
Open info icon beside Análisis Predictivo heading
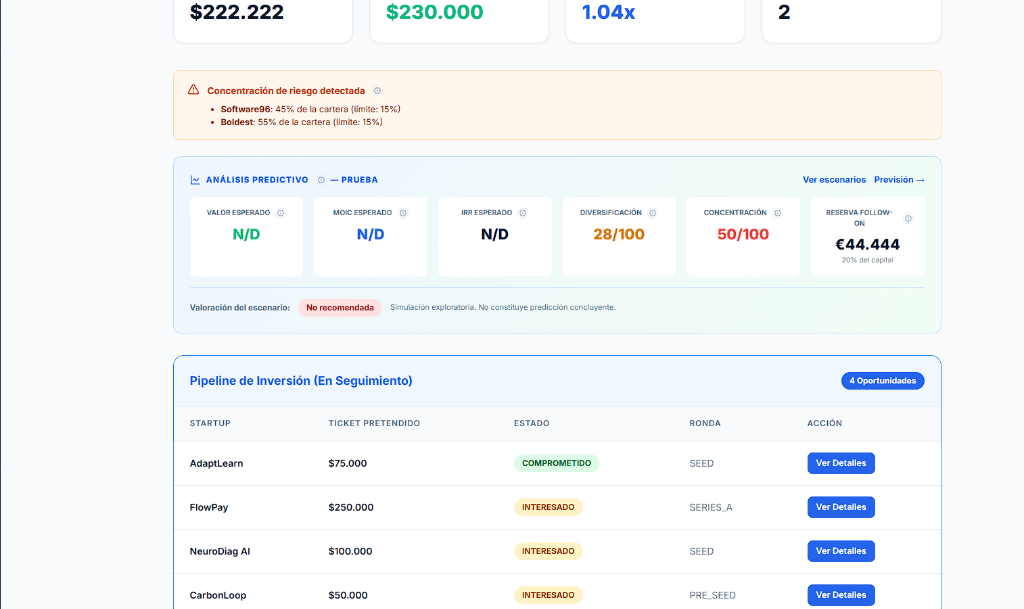[321, 180]
